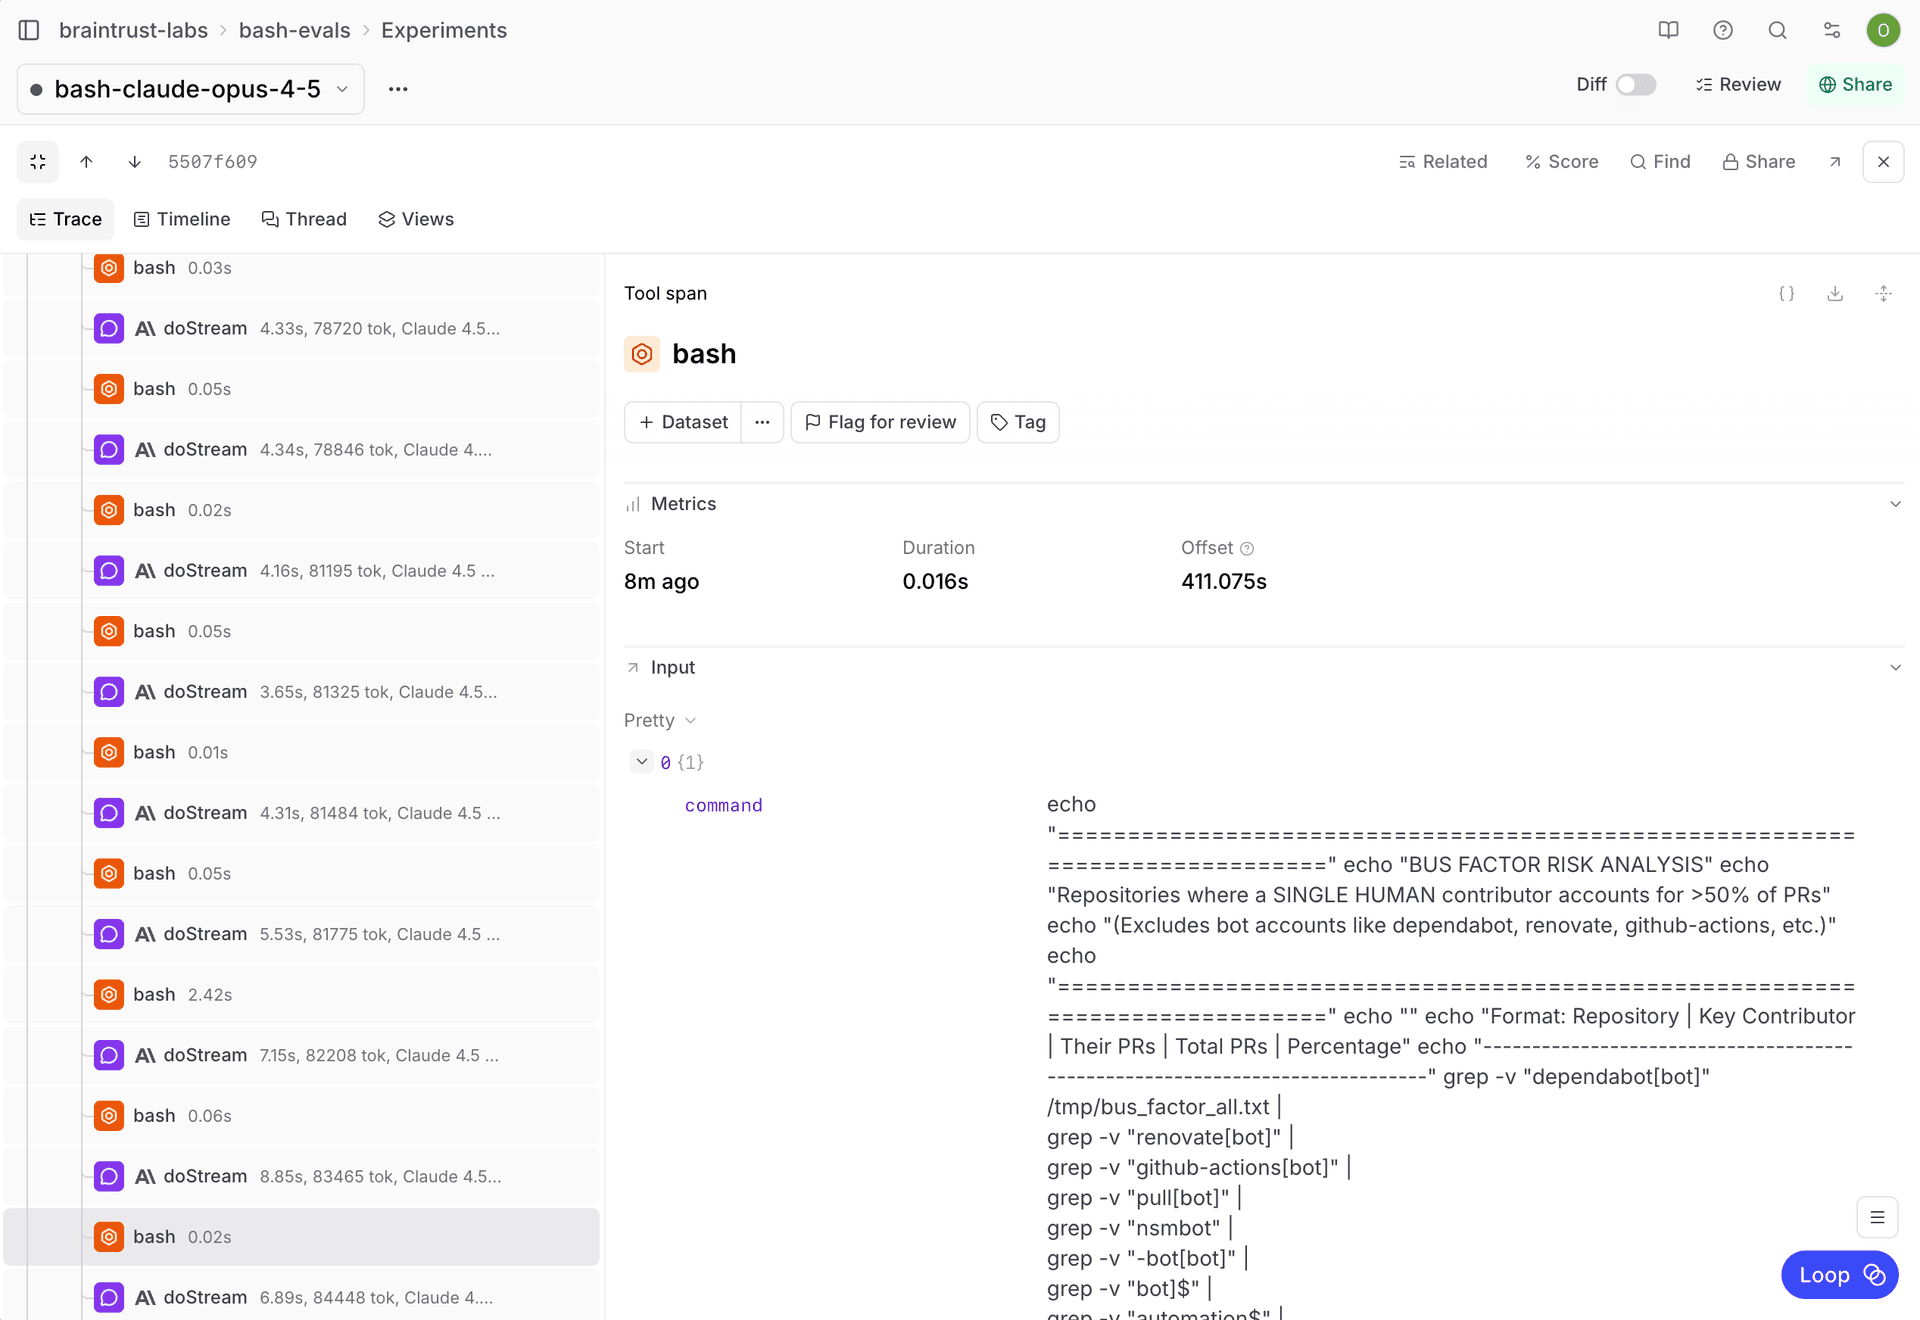Switch to the Timeline tab

coord(182,219)
